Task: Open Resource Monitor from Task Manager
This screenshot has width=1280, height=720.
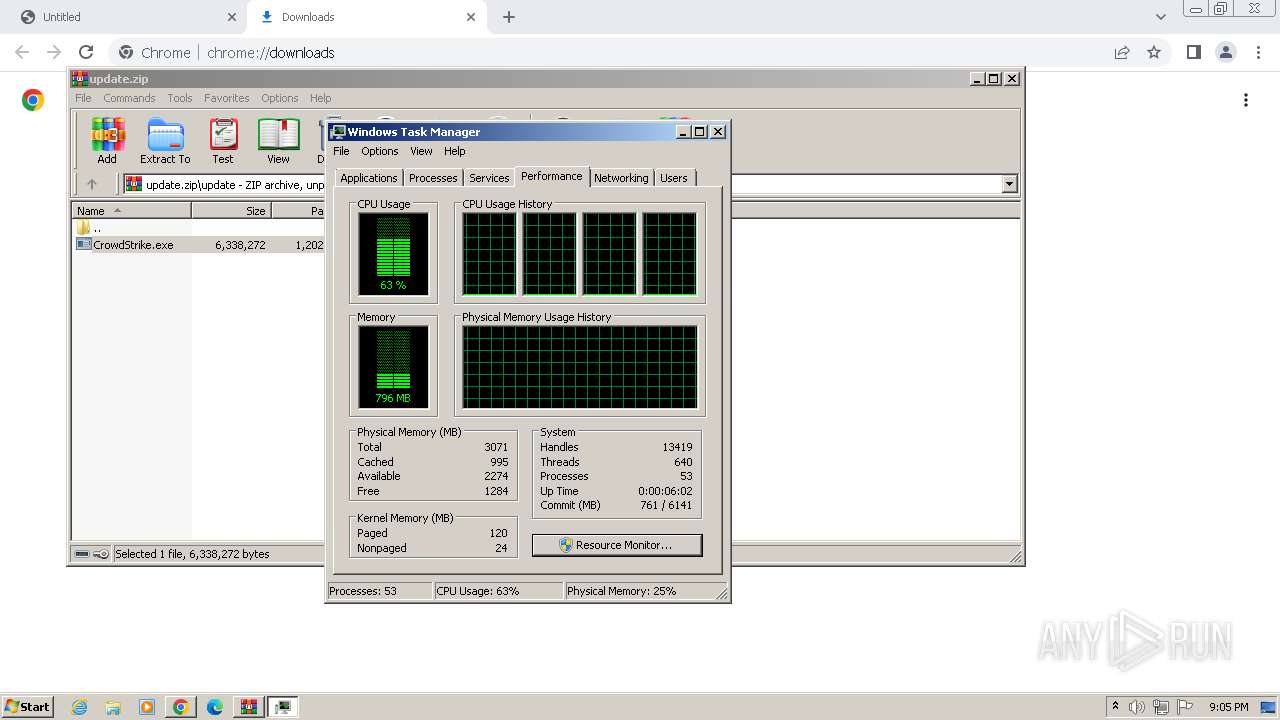Action: tap(617, 545)
